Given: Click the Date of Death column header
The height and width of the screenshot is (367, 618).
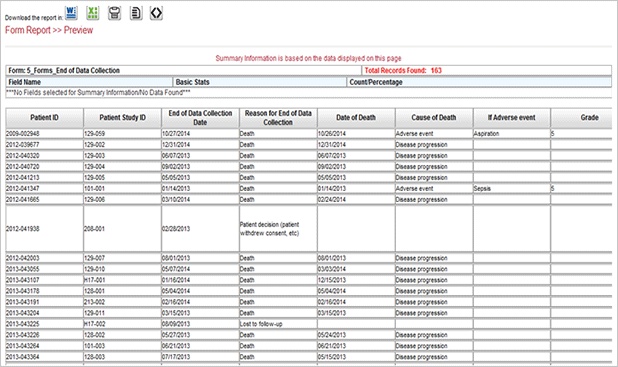Looking at the screenshot, I should (x=356, y=117).
